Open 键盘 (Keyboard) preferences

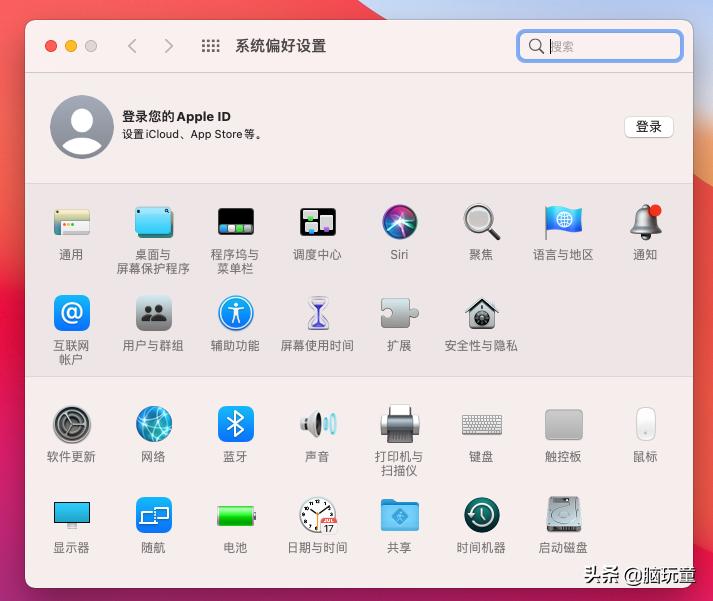coord(482,425)
